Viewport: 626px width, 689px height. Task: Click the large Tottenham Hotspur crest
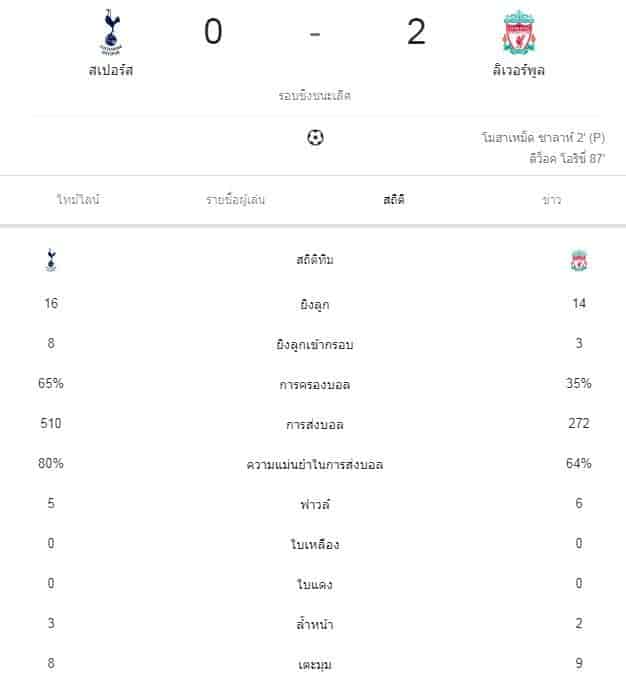point(109,31)
